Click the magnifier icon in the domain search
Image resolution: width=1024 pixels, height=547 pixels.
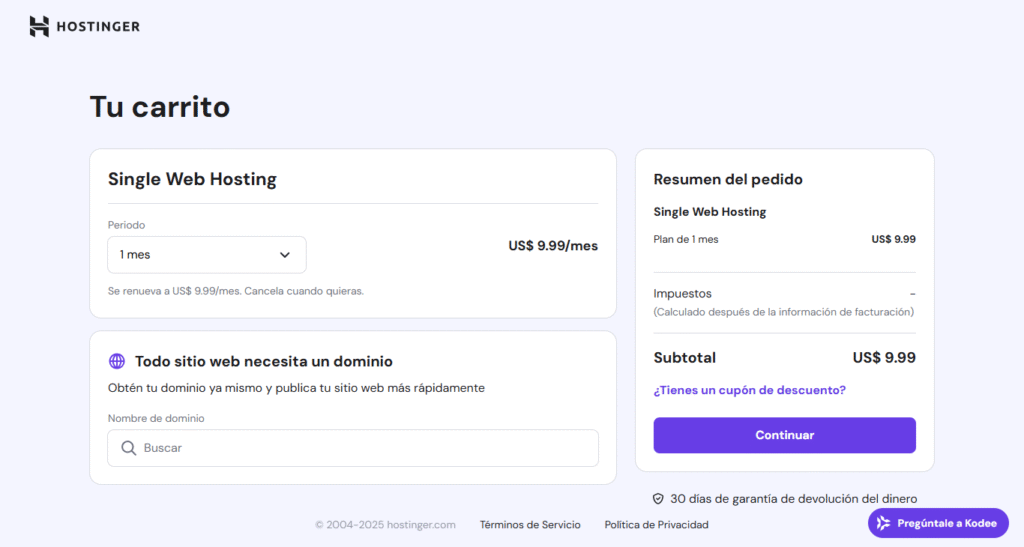[x=128, y=448]
